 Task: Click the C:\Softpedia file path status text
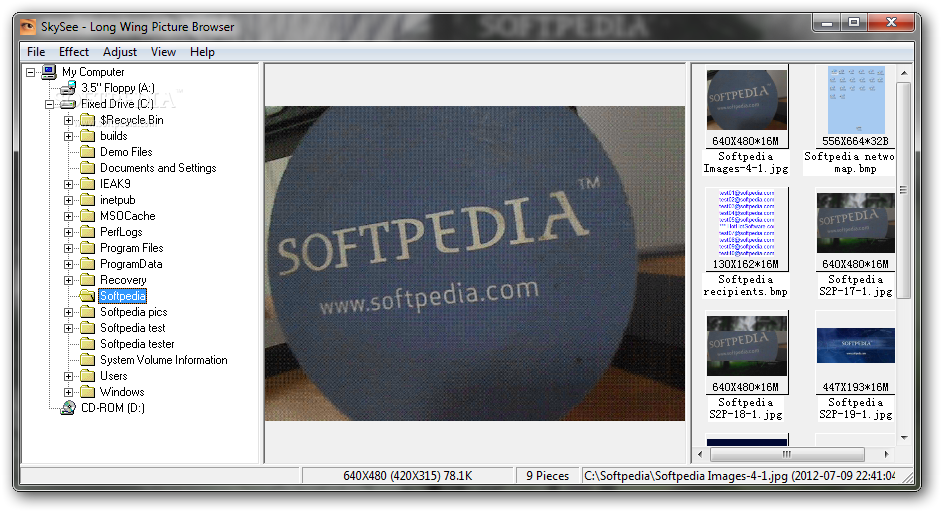point(740,476)
